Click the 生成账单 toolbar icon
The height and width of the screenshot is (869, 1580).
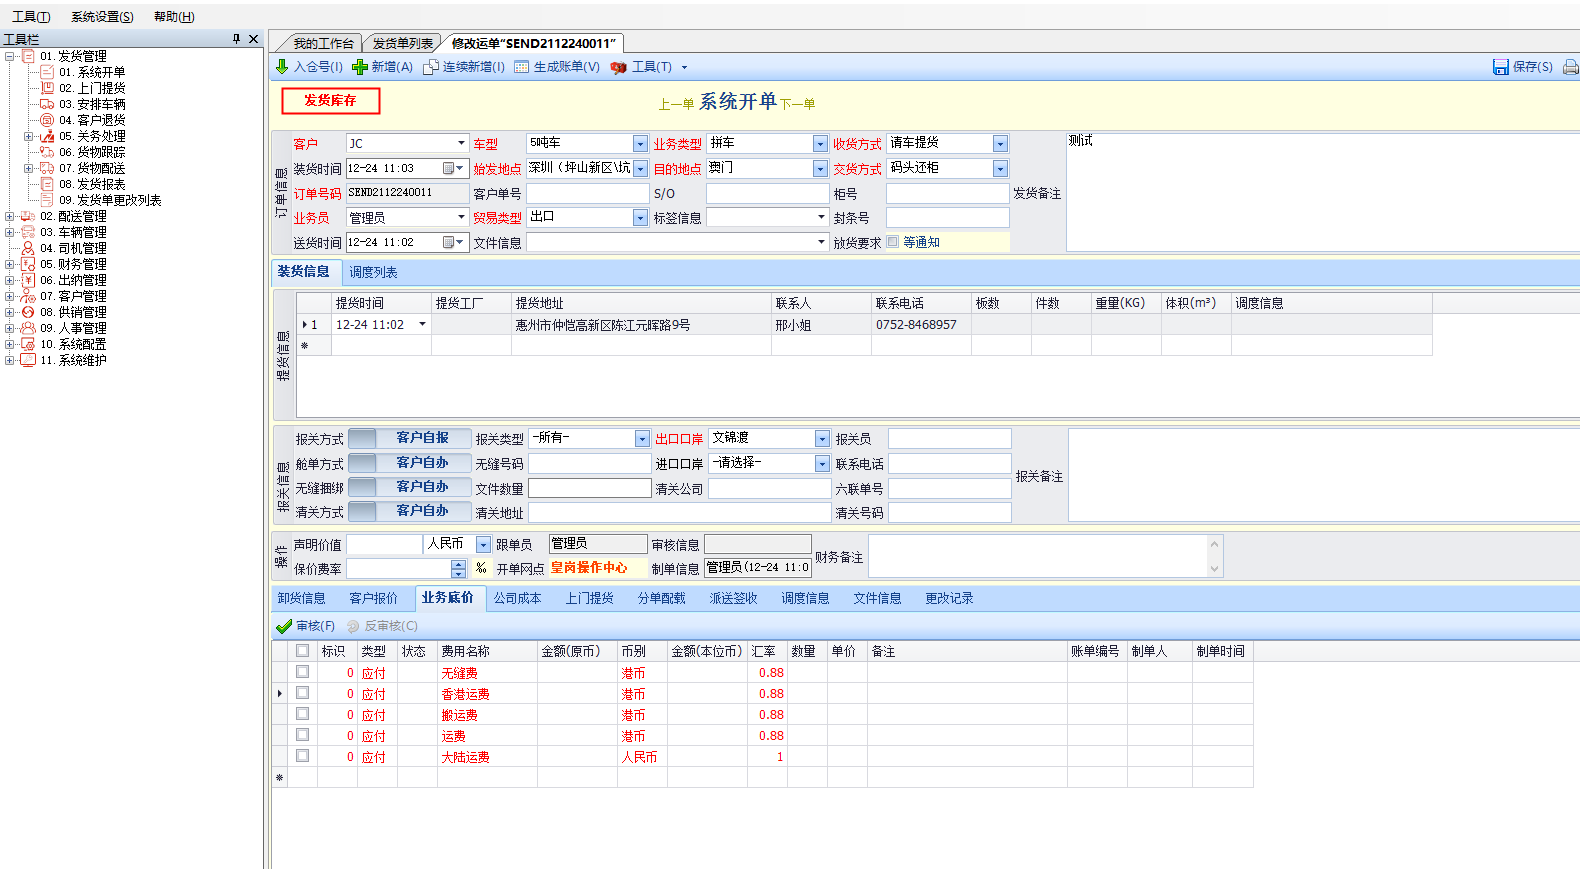coord(521,67)
